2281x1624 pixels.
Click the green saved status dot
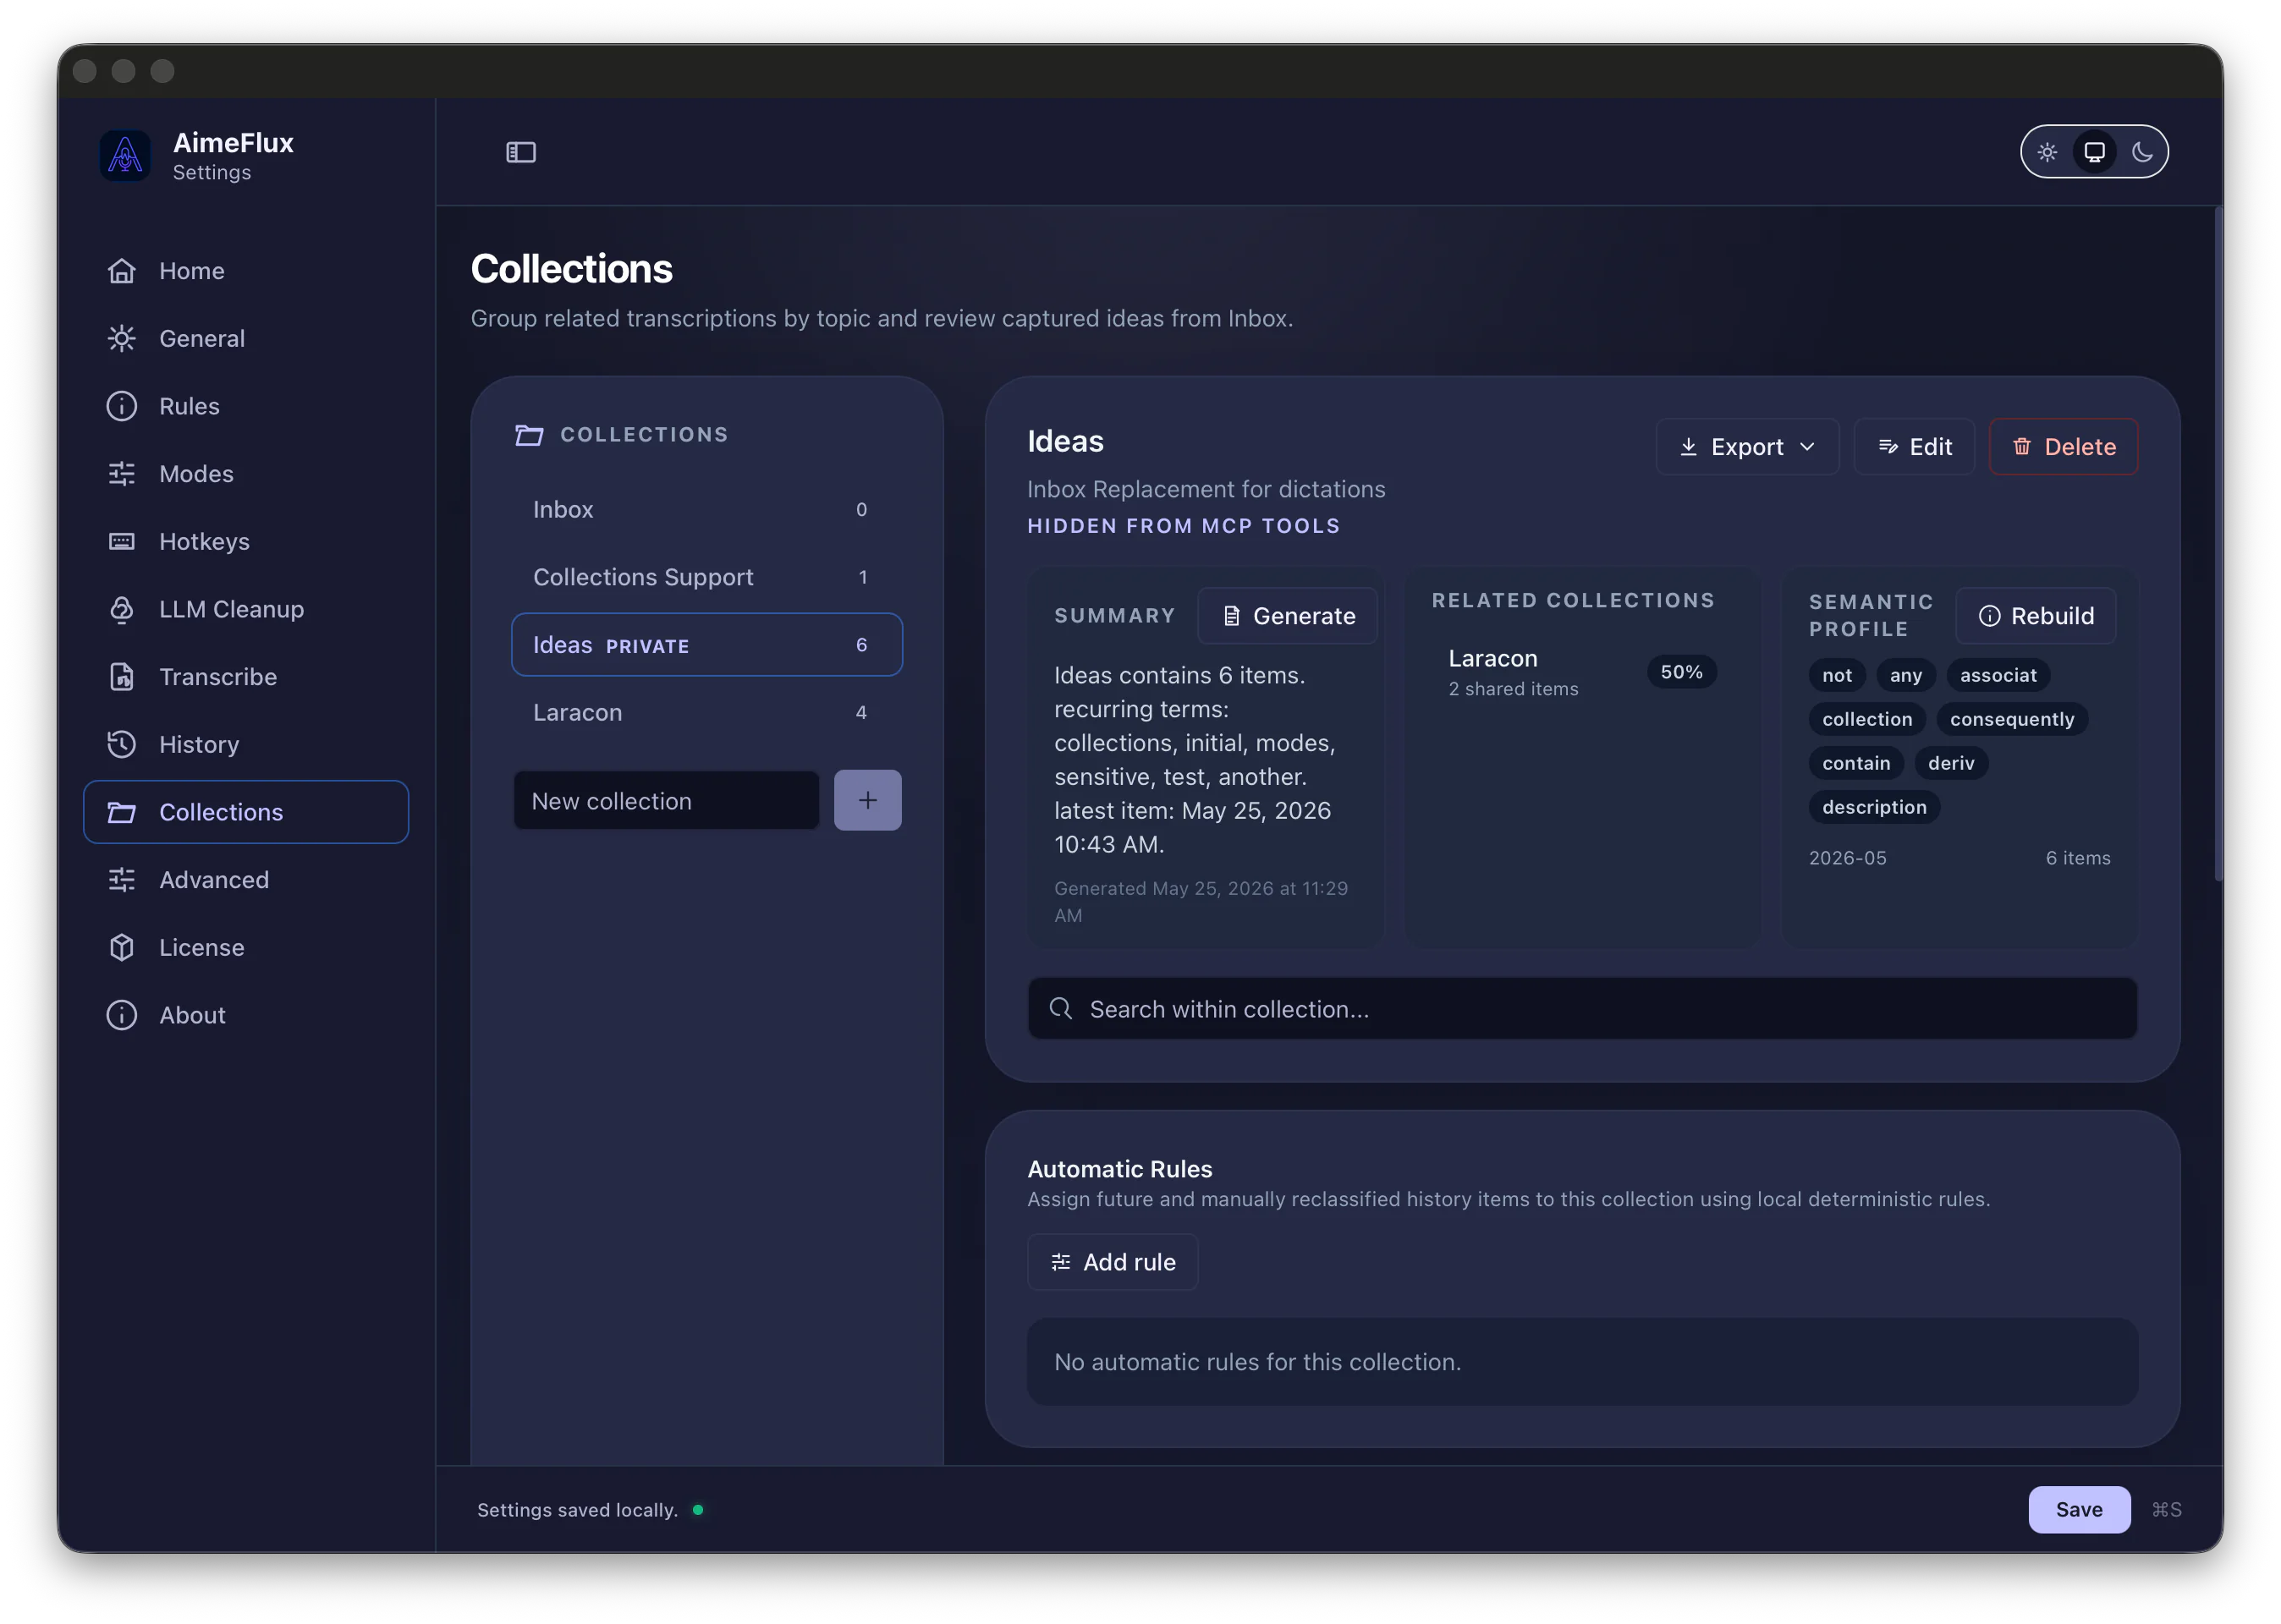pos(698,1510)
